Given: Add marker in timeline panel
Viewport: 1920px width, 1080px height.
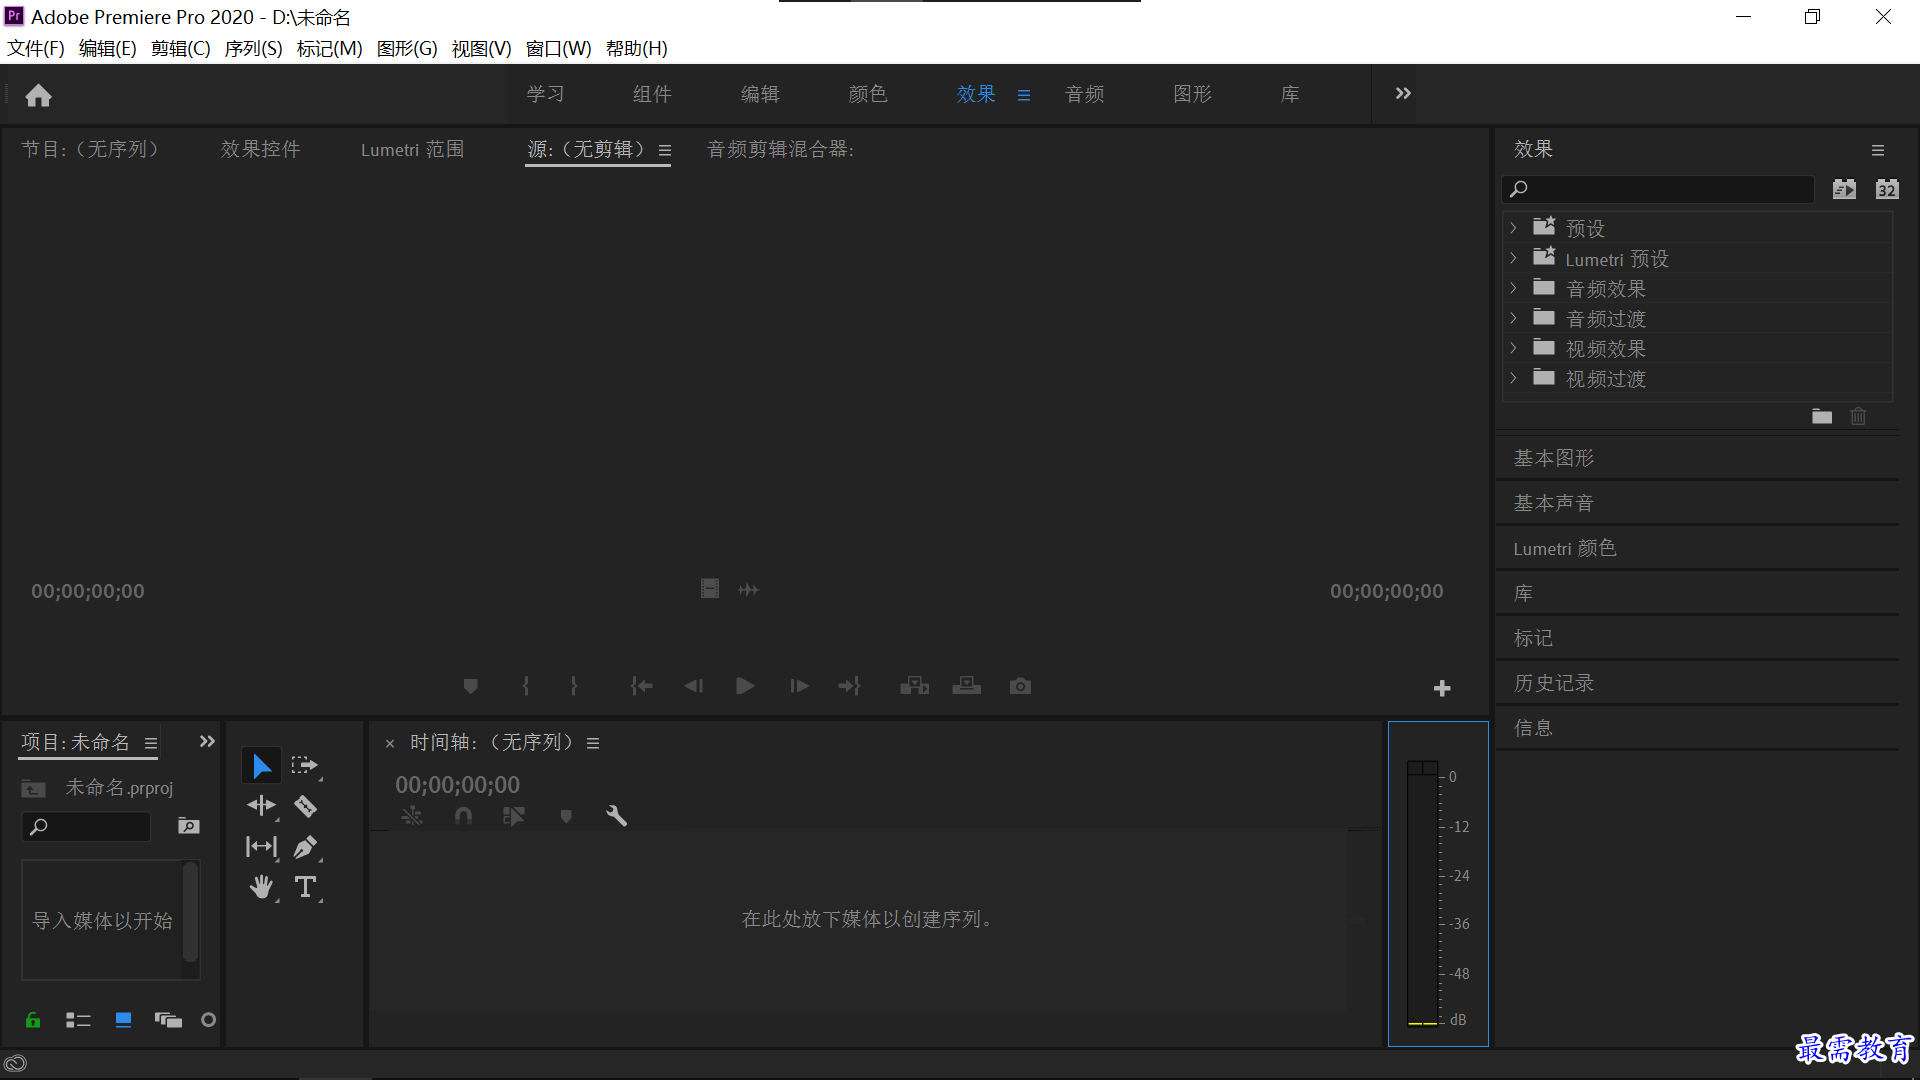Looking at the screenshot, I should [566, 816].
